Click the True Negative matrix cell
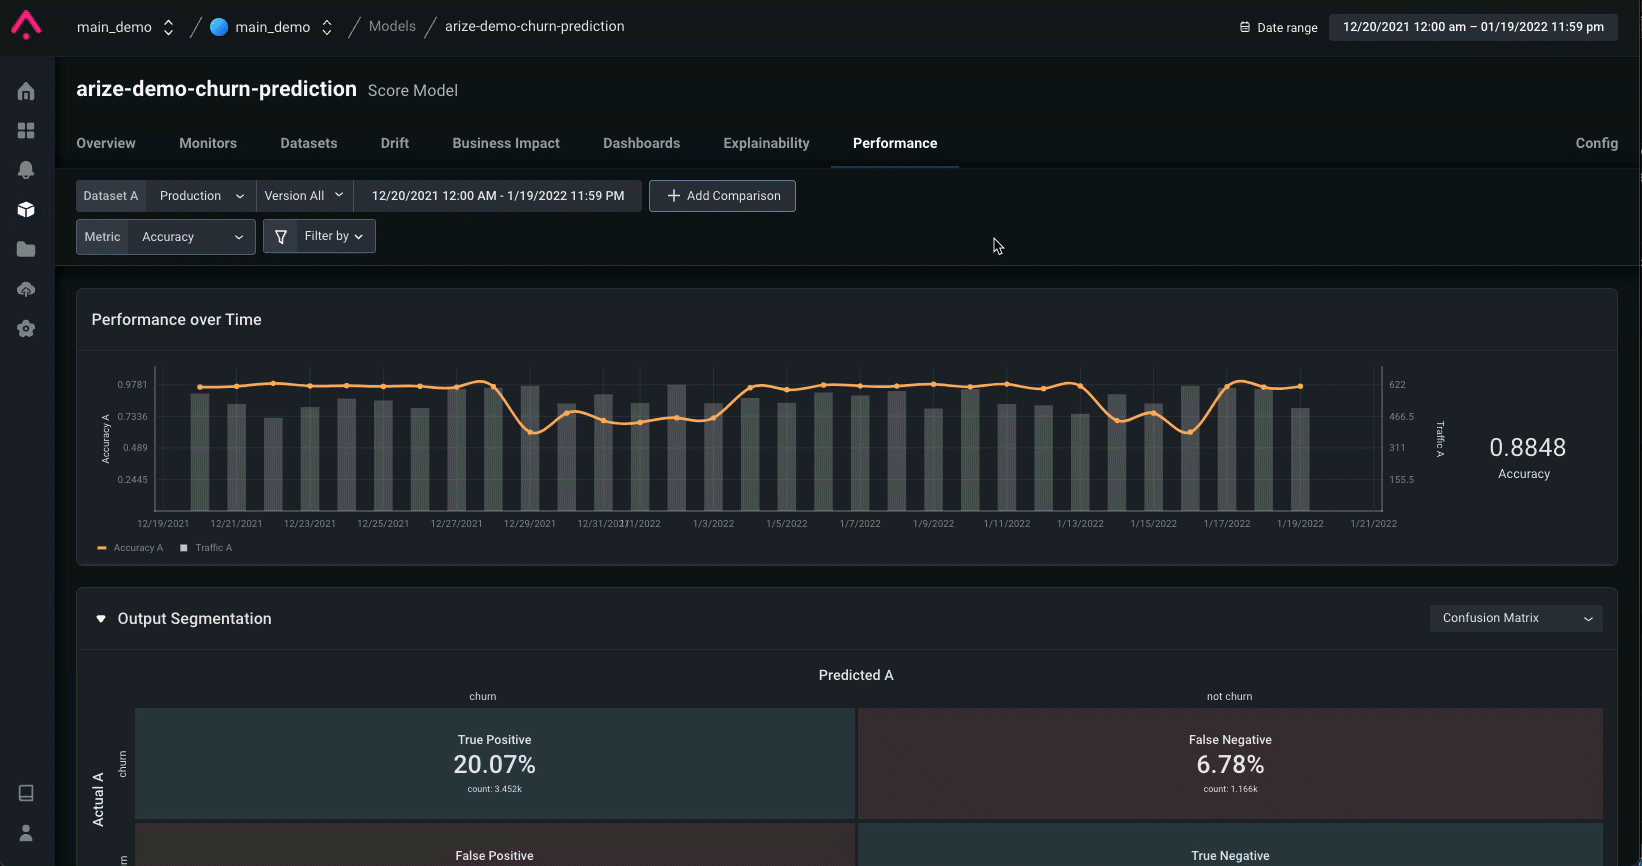The width and height of the screenshot is (1642, 866). point(1231,845)
